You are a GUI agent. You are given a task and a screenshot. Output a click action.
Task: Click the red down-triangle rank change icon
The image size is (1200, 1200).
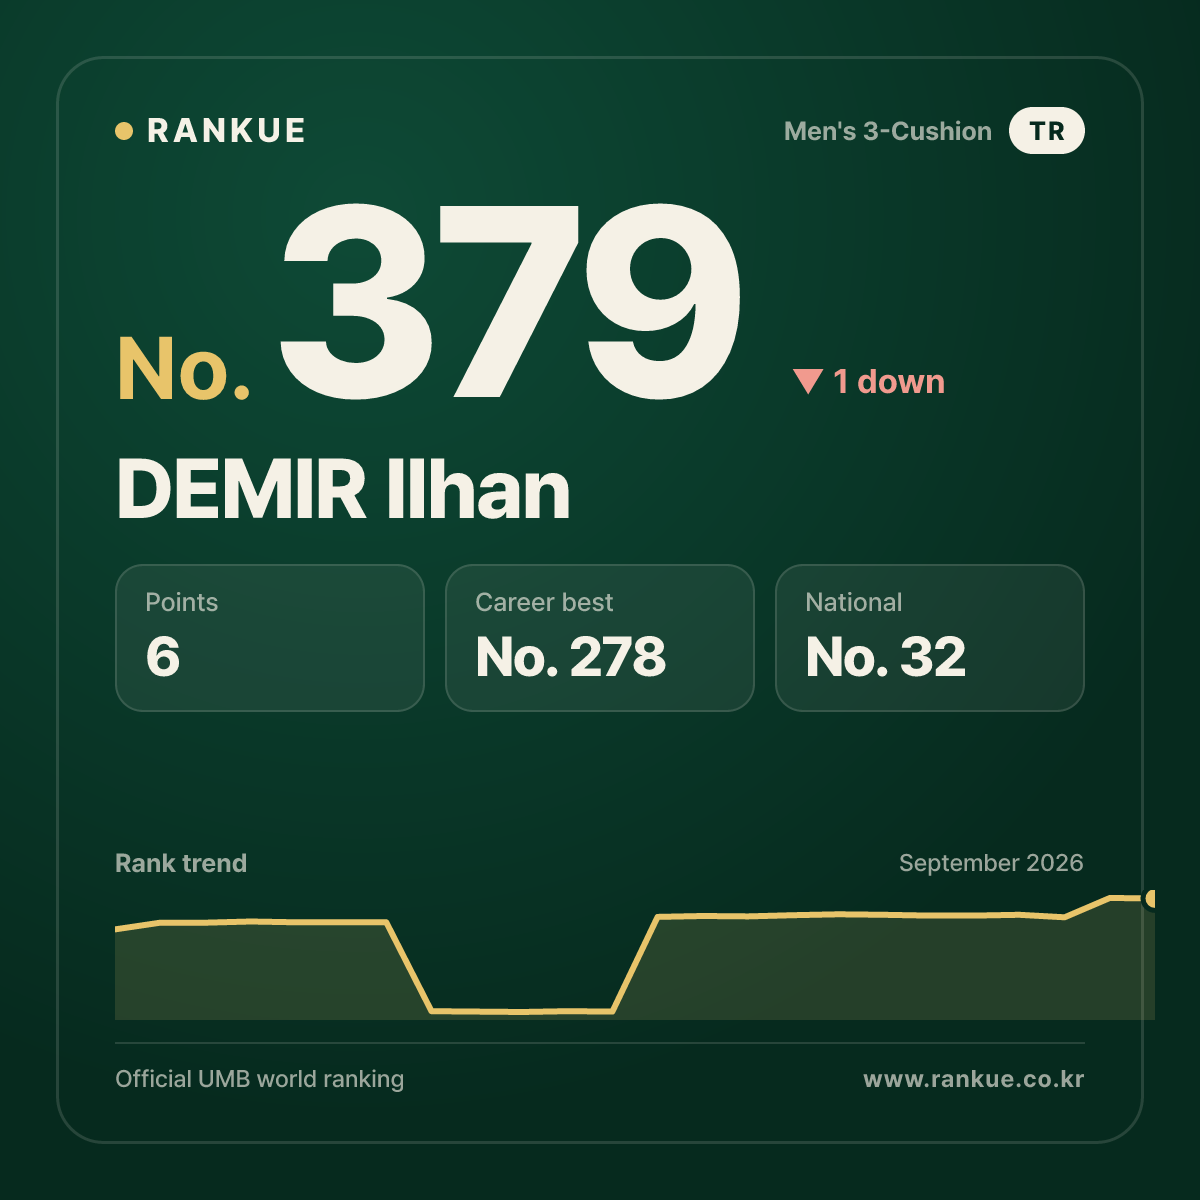tap(808, 381)
